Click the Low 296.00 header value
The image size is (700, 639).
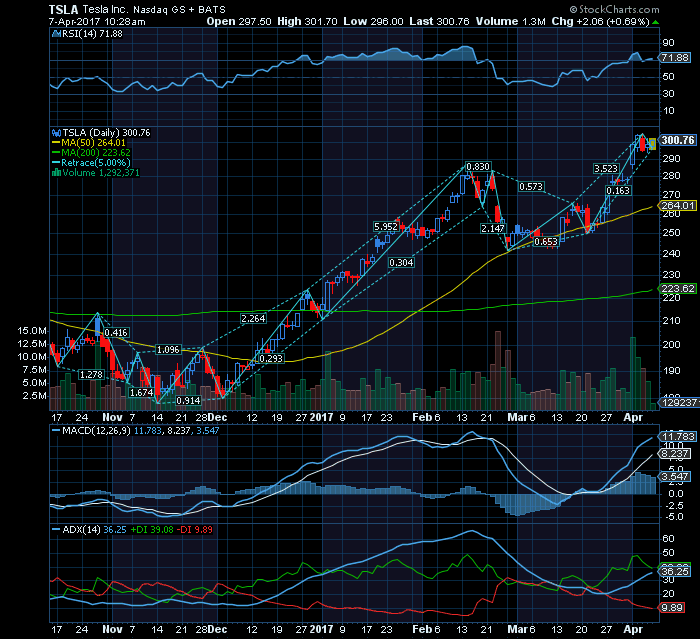click(373, 21)
